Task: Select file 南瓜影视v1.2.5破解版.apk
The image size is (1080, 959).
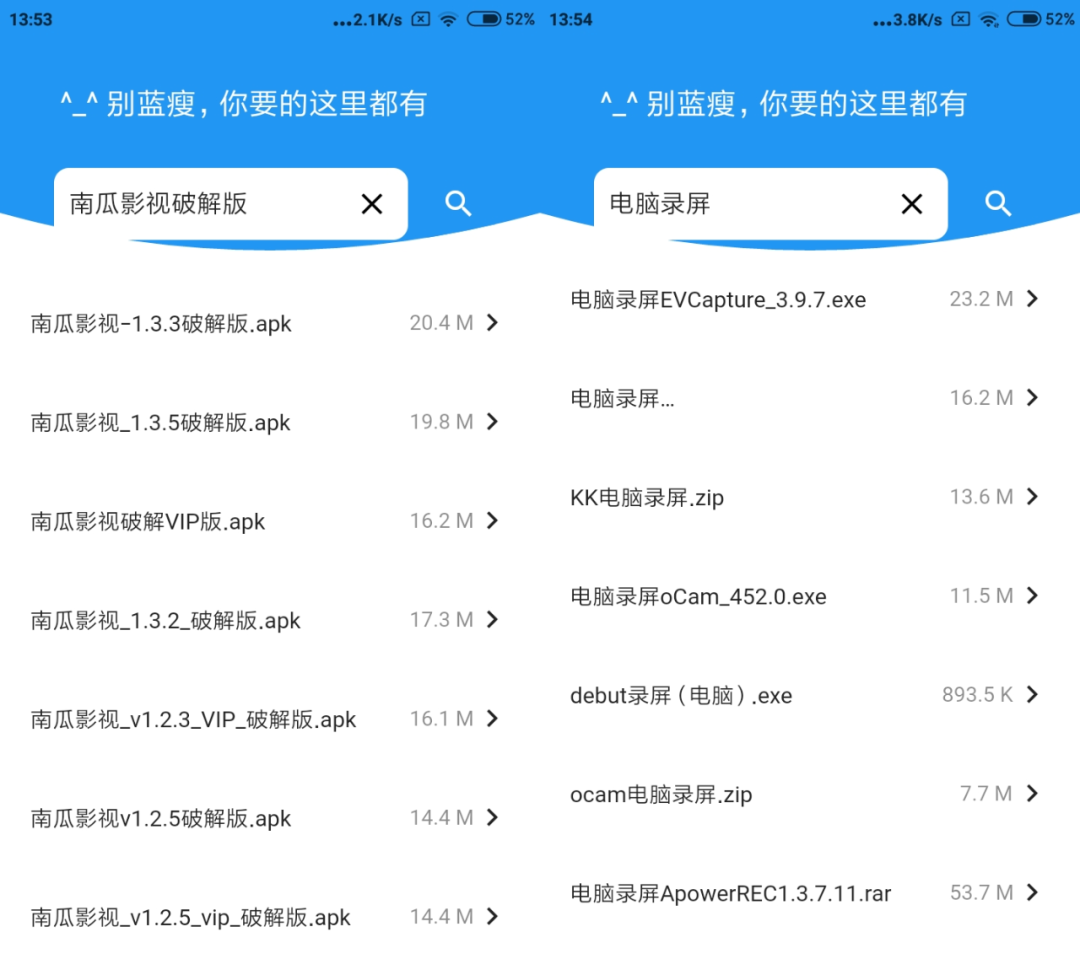Action: click(161, 819)
